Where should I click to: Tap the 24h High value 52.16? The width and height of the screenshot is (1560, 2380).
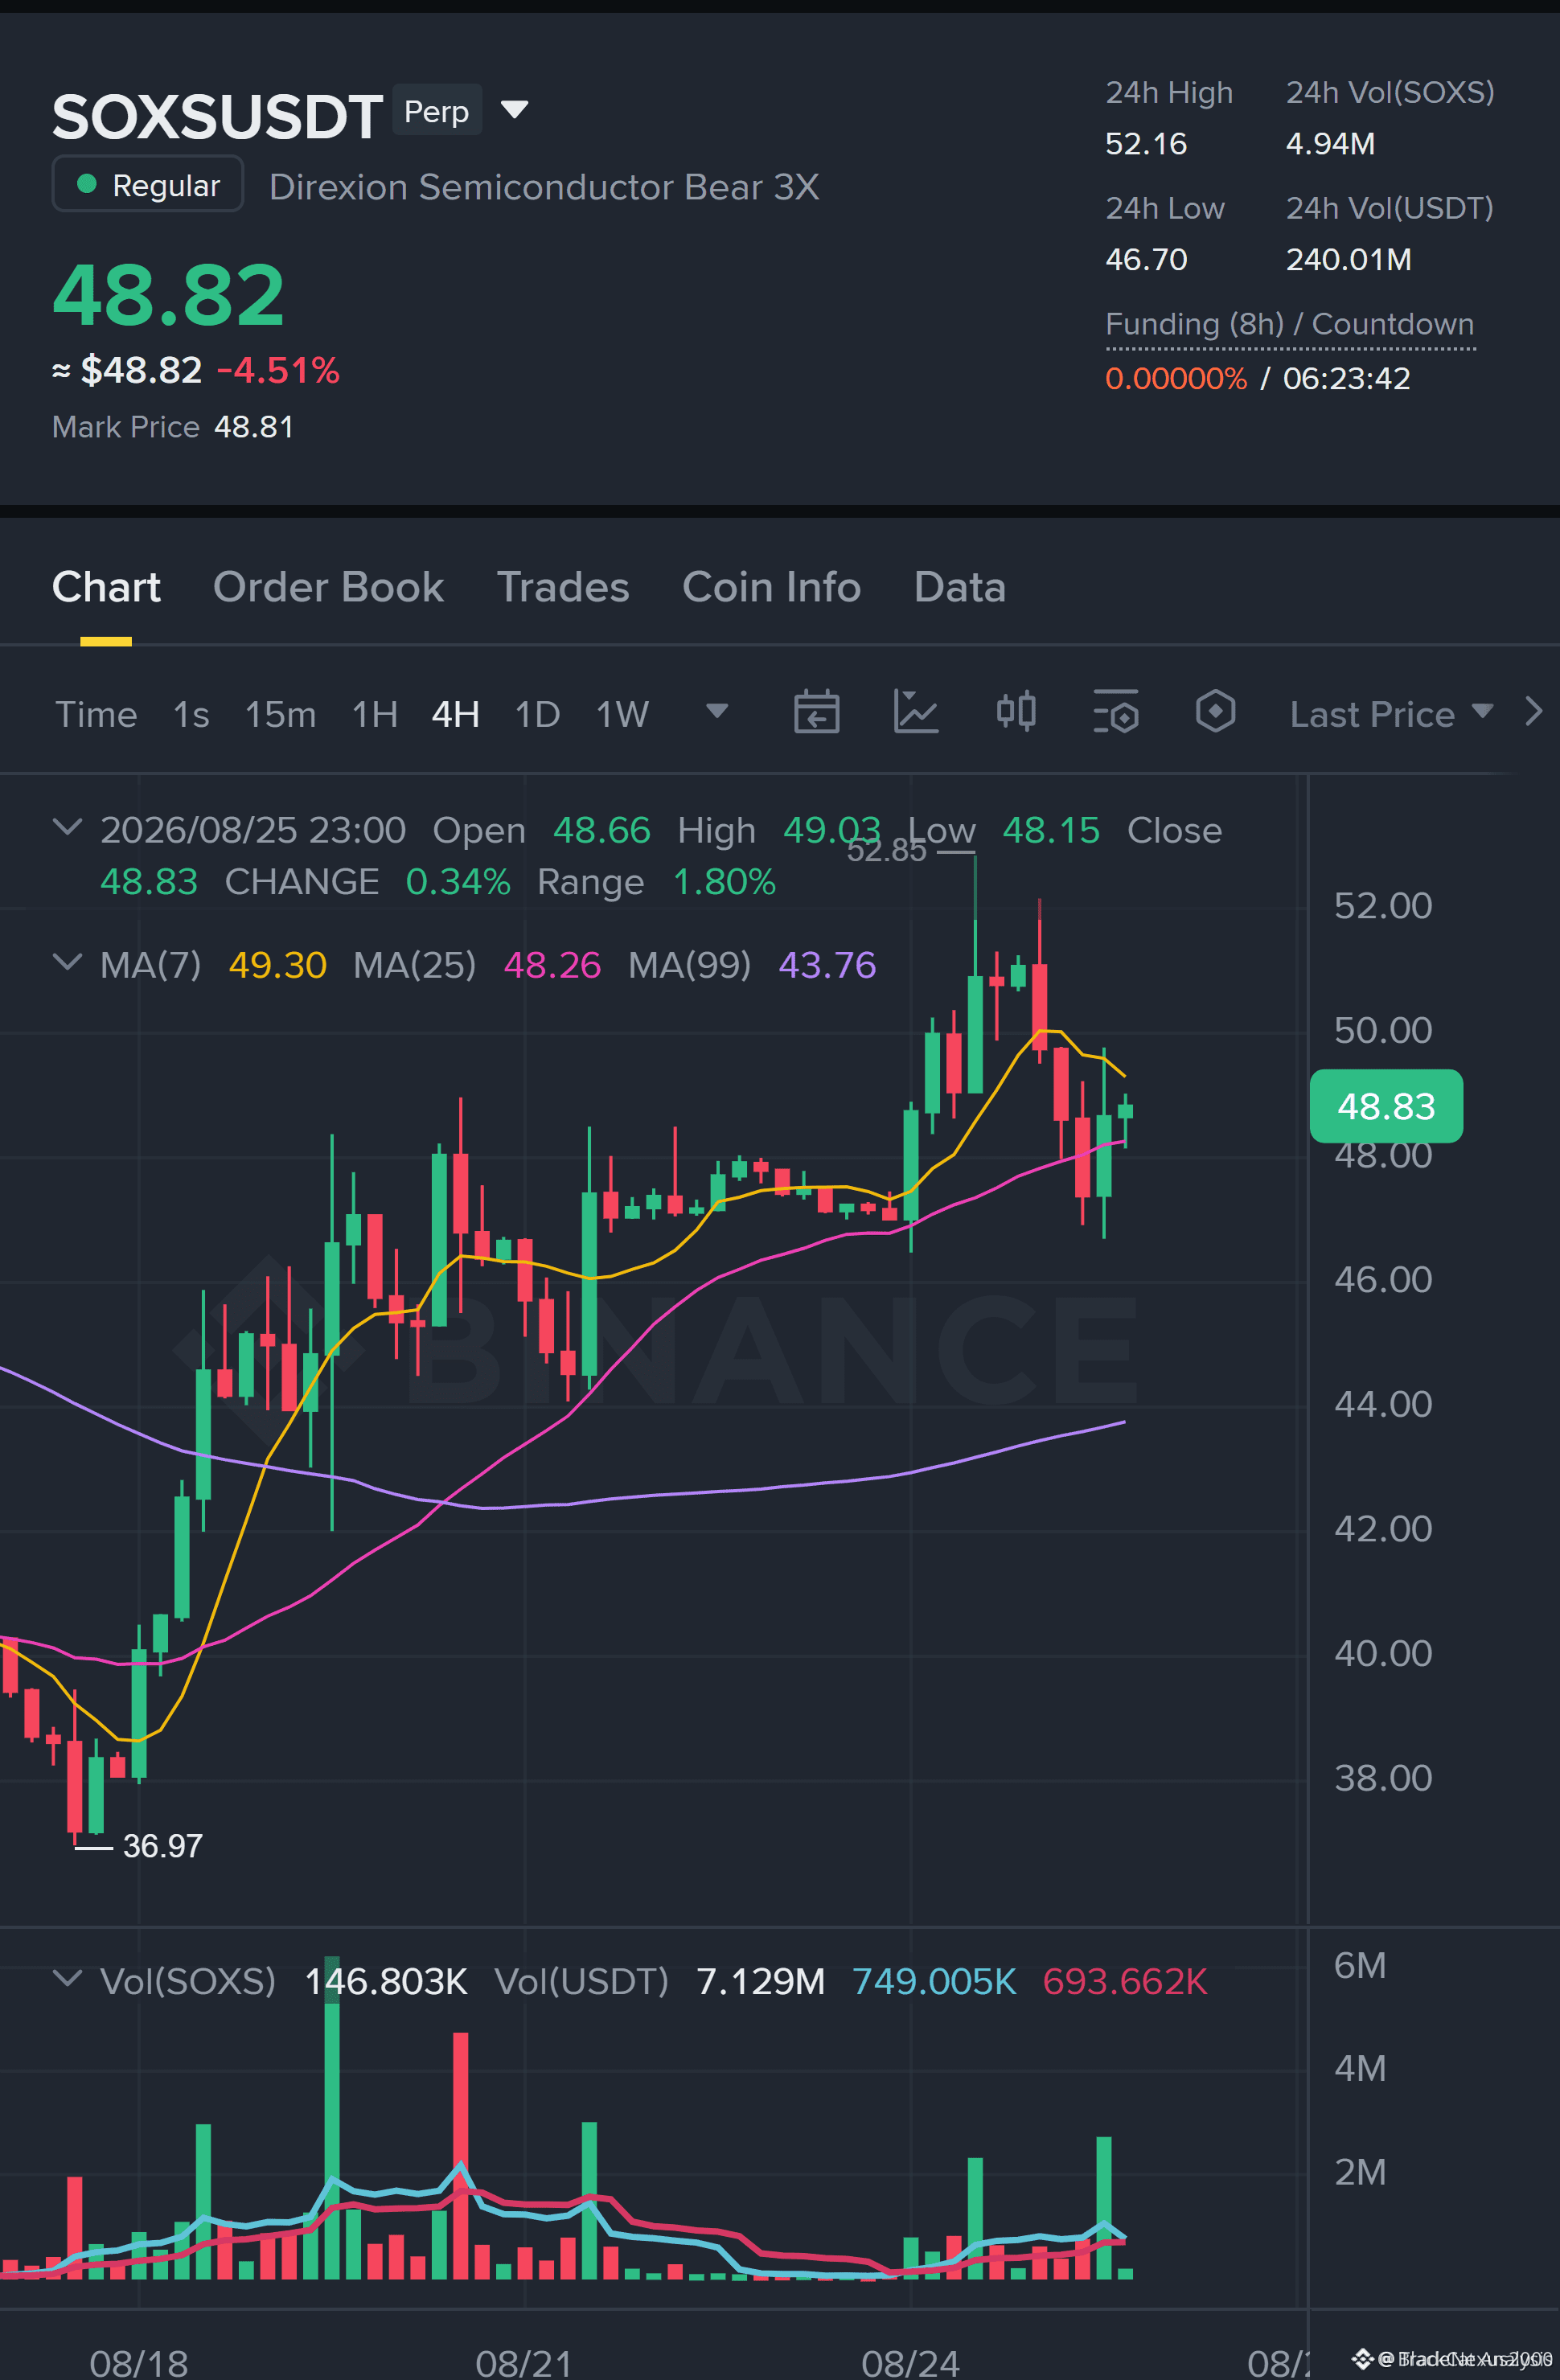click(1146, 143)
